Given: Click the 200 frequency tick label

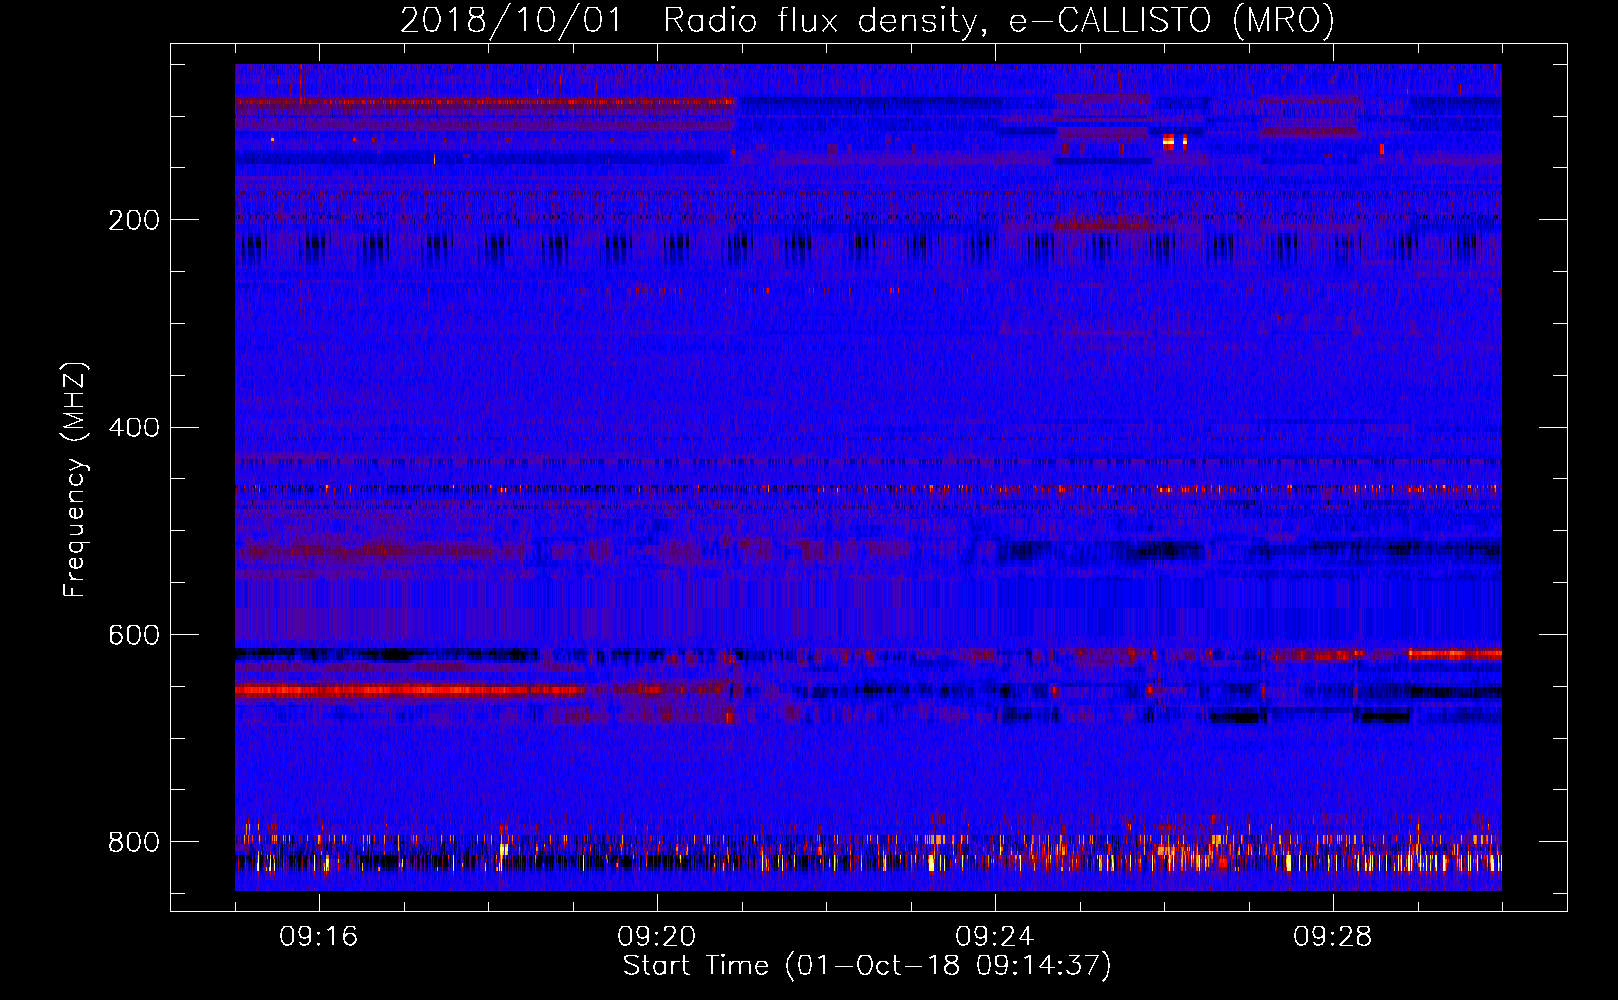Looking at the screenshot, I should tap(134, 220).
